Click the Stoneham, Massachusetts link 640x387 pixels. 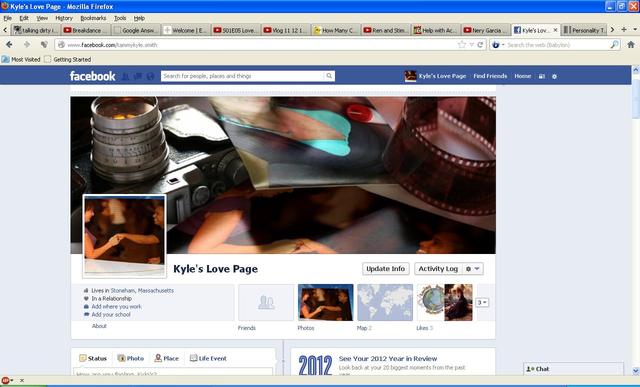142,291
